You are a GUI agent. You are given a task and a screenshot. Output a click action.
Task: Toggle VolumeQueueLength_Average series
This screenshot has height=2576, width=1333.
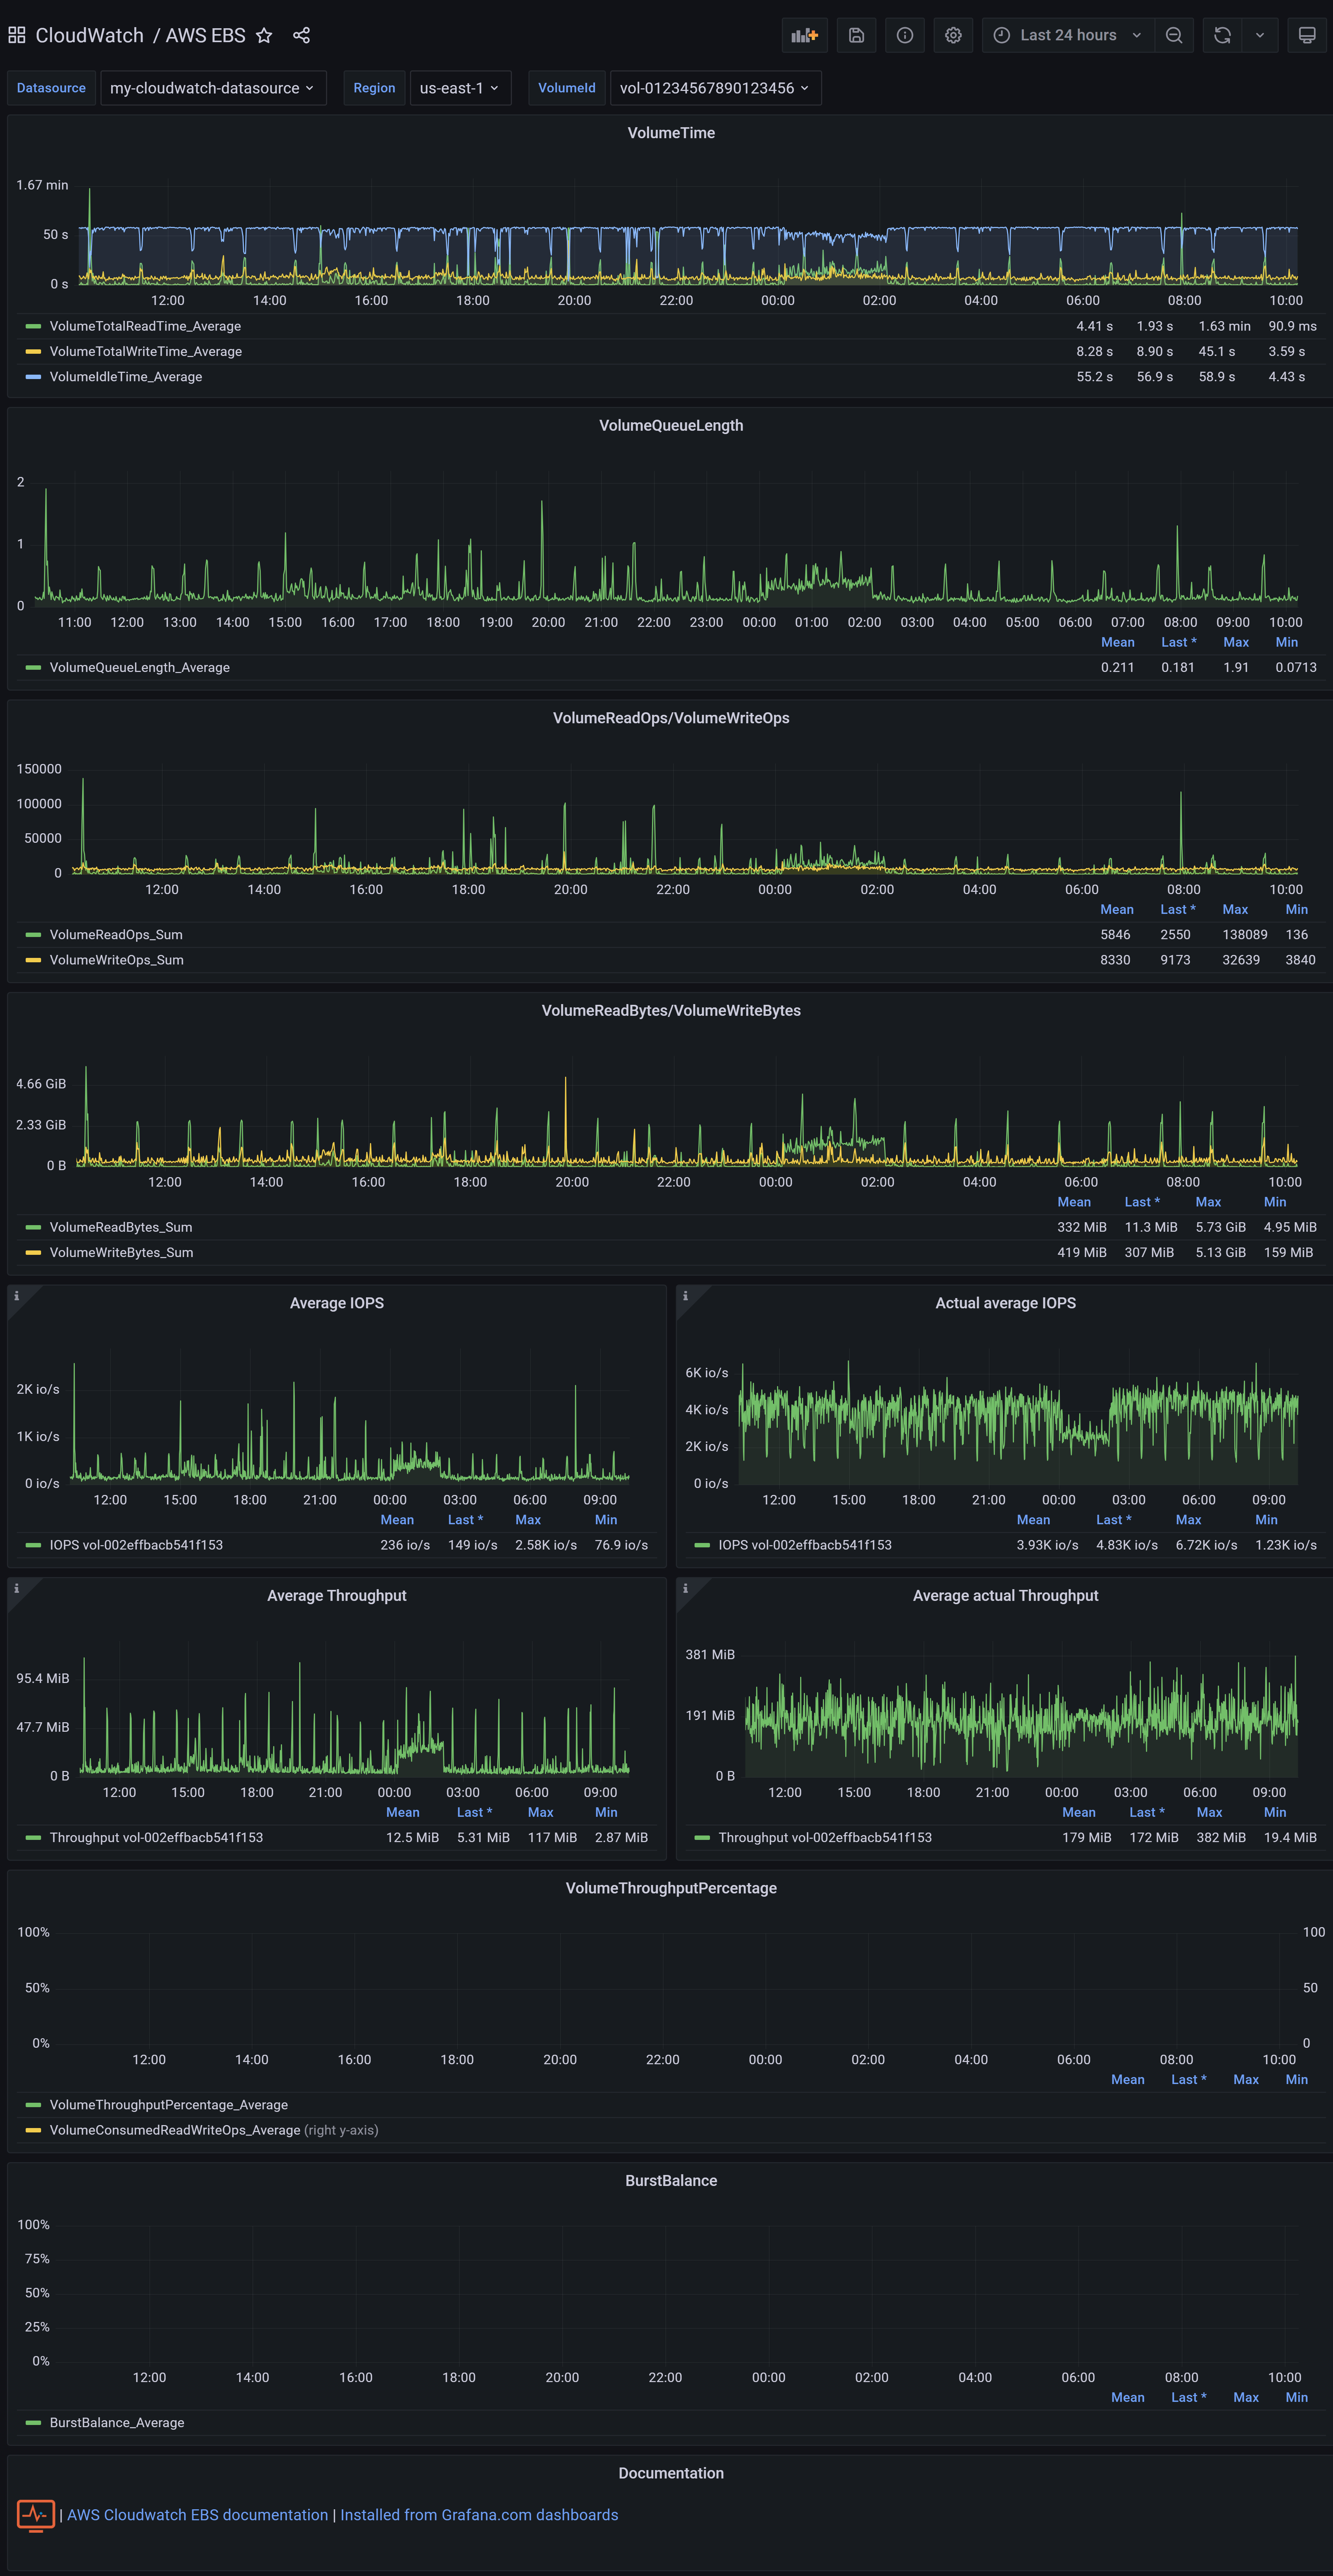[140, 667]
